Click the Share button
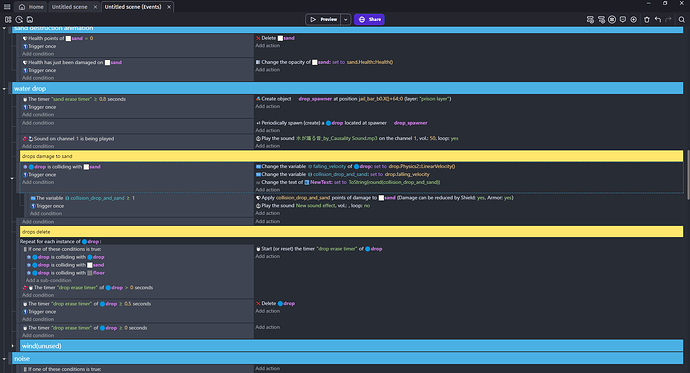 369,19
